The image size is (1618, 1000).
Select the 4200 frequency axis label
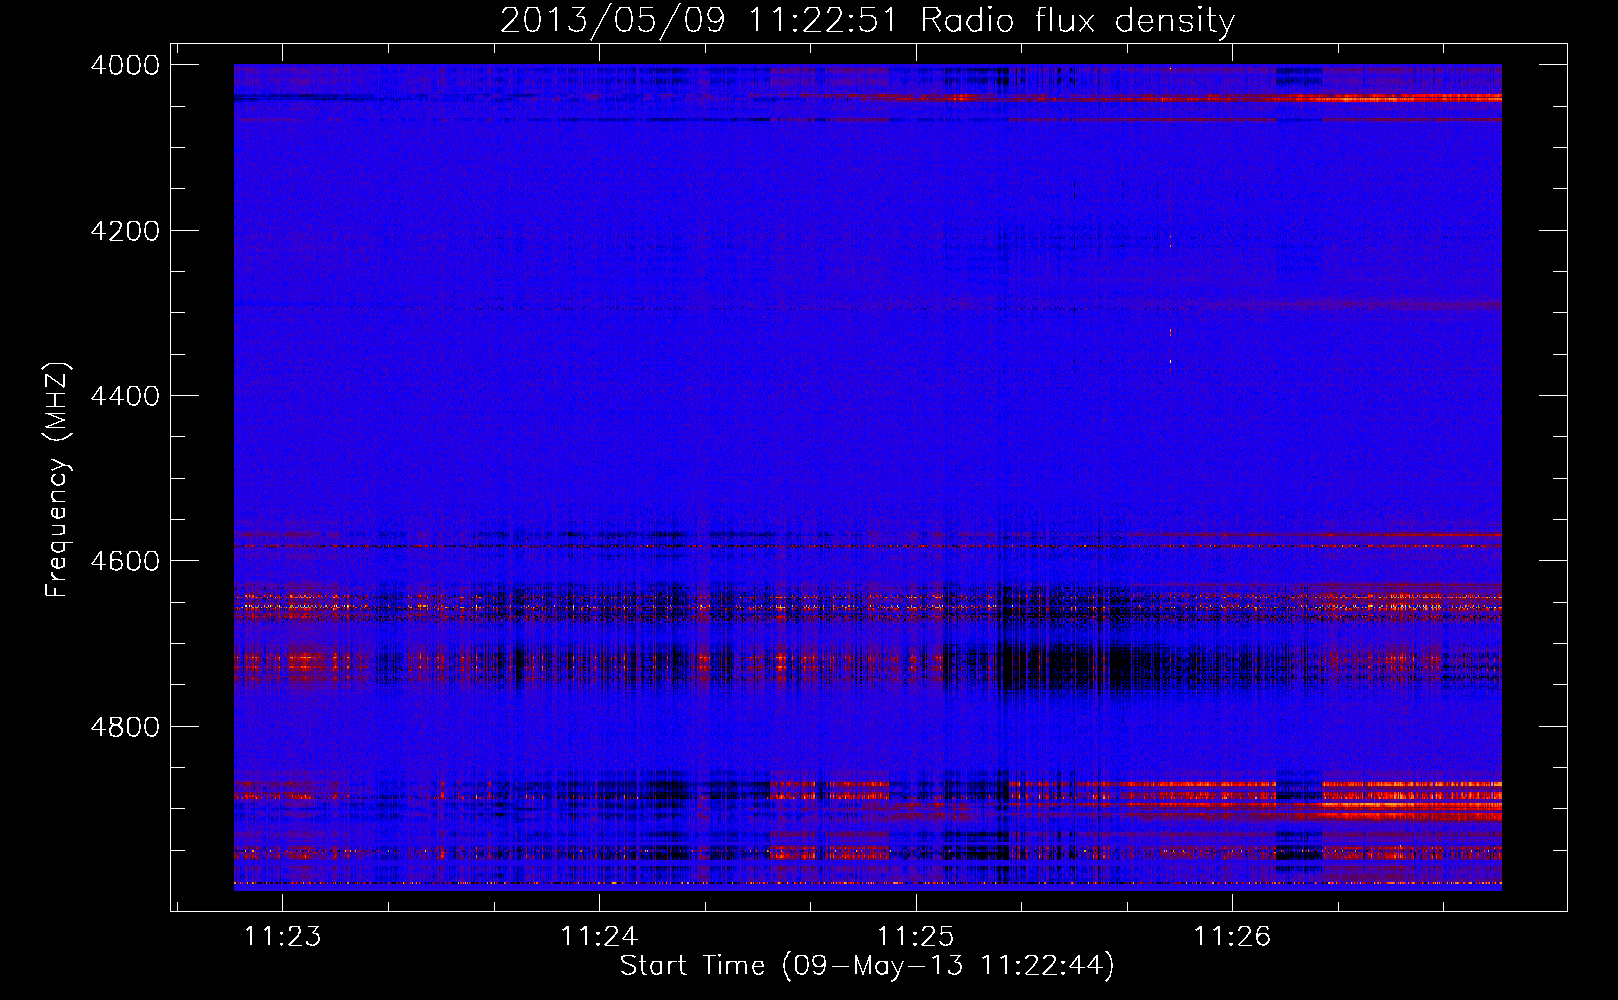click(125, 231)
